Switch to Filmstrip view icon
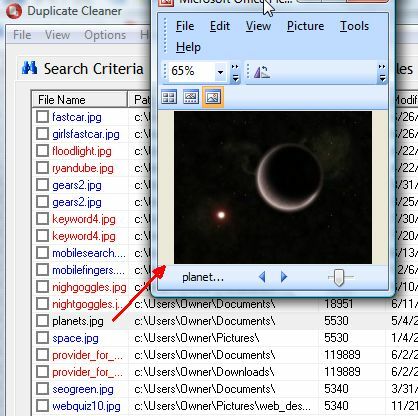This screenshot has width=418, height=416. [x=191, y=97]
